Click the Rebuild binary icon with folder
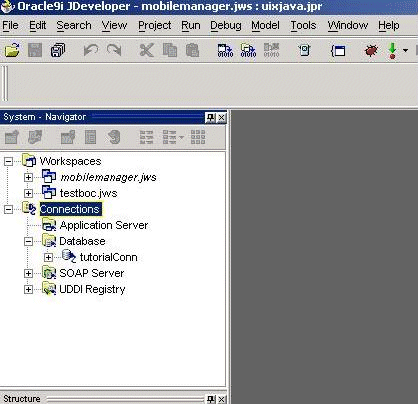Image resolution: width=418 pixels, height=404 pixels. [248, 51]
